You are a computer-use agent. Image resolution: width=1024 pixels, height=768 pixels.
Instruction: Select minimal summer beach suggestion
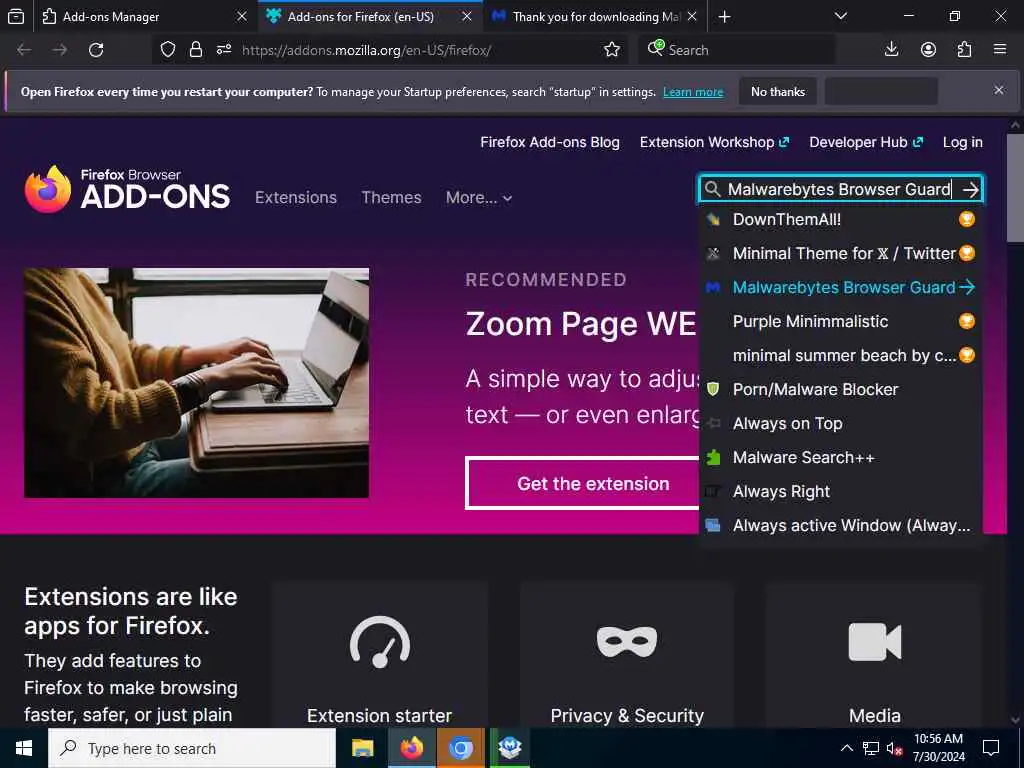point(840,355)
